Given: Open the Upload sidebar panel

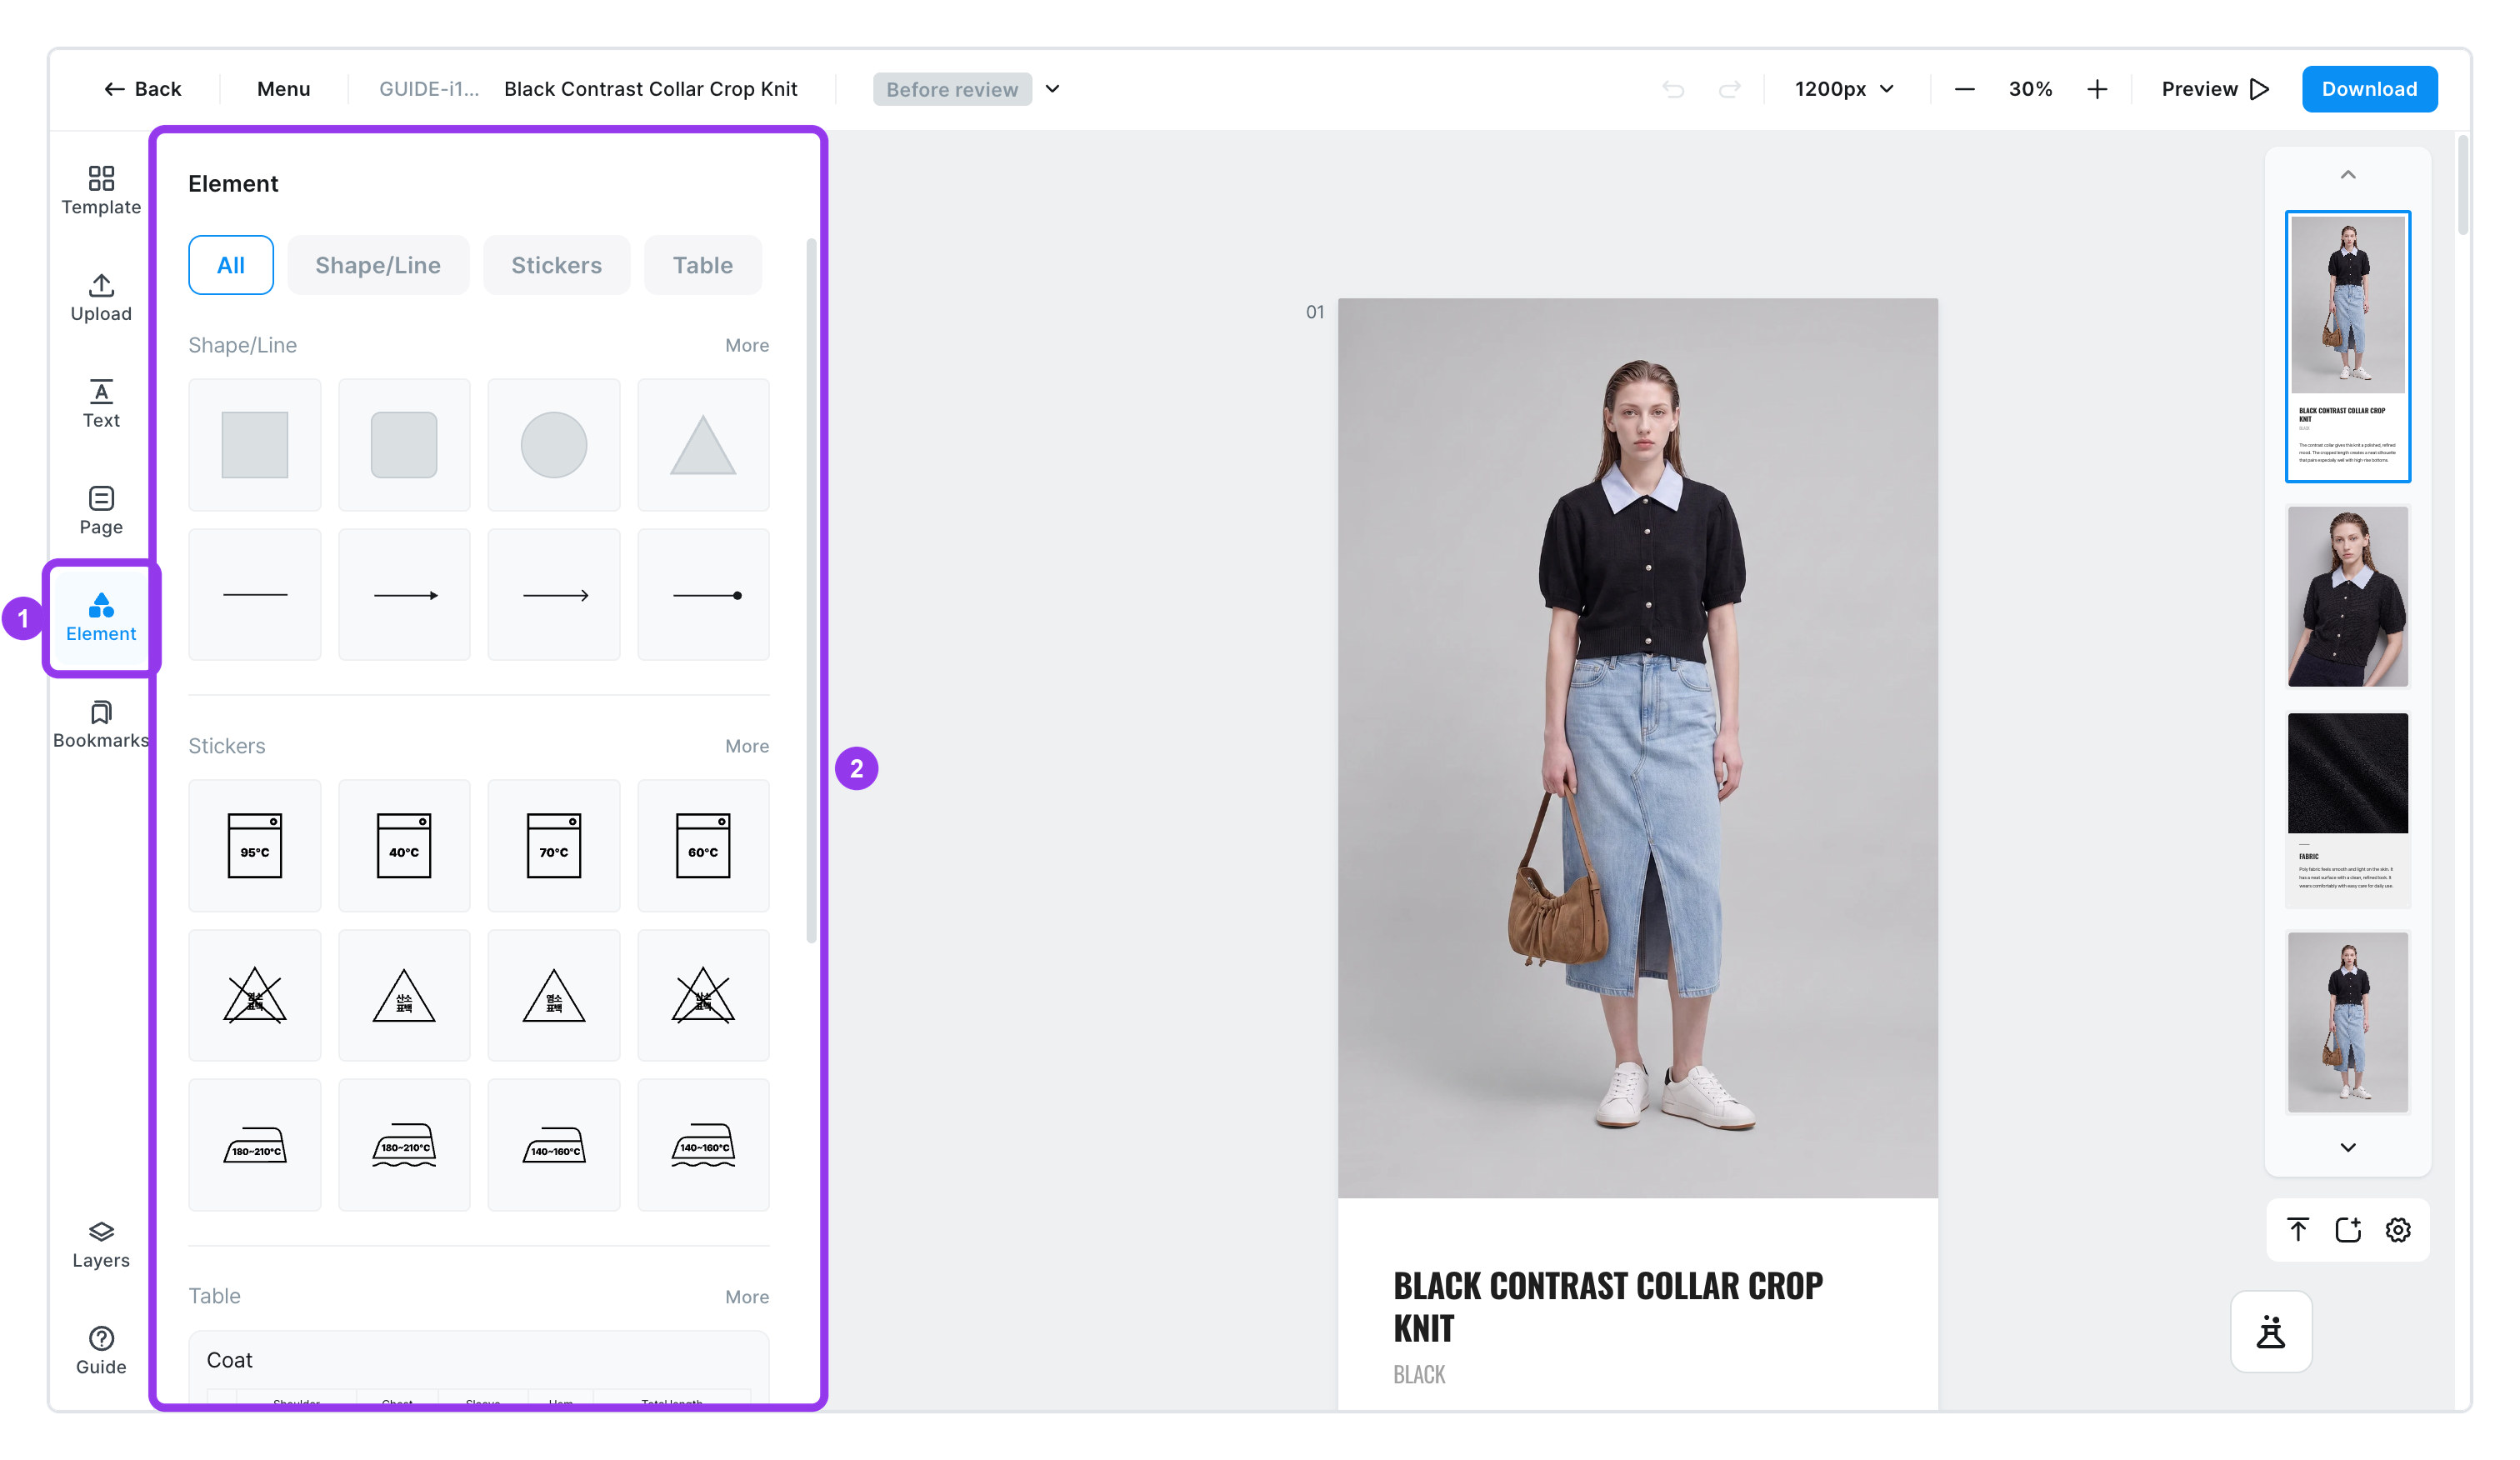Looking at the screenshot, I should pyautogui.click(x=101, y=297).
